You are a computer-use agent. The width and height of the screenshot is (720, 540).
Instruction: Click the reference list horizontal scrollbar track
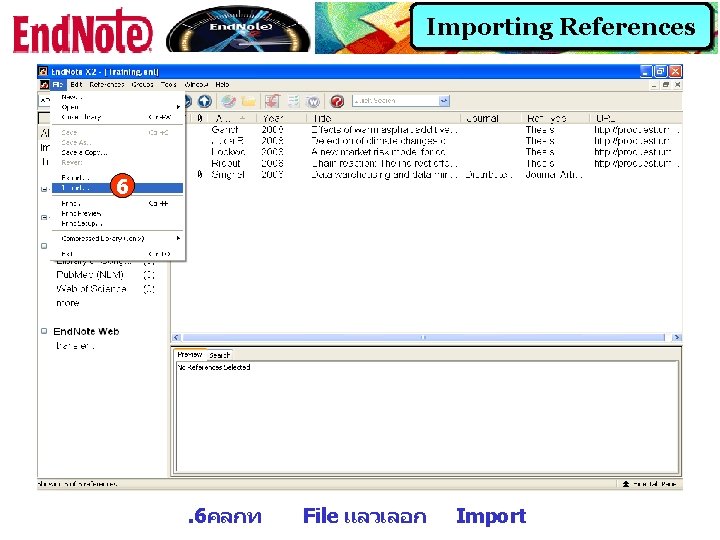coord(423,337)
